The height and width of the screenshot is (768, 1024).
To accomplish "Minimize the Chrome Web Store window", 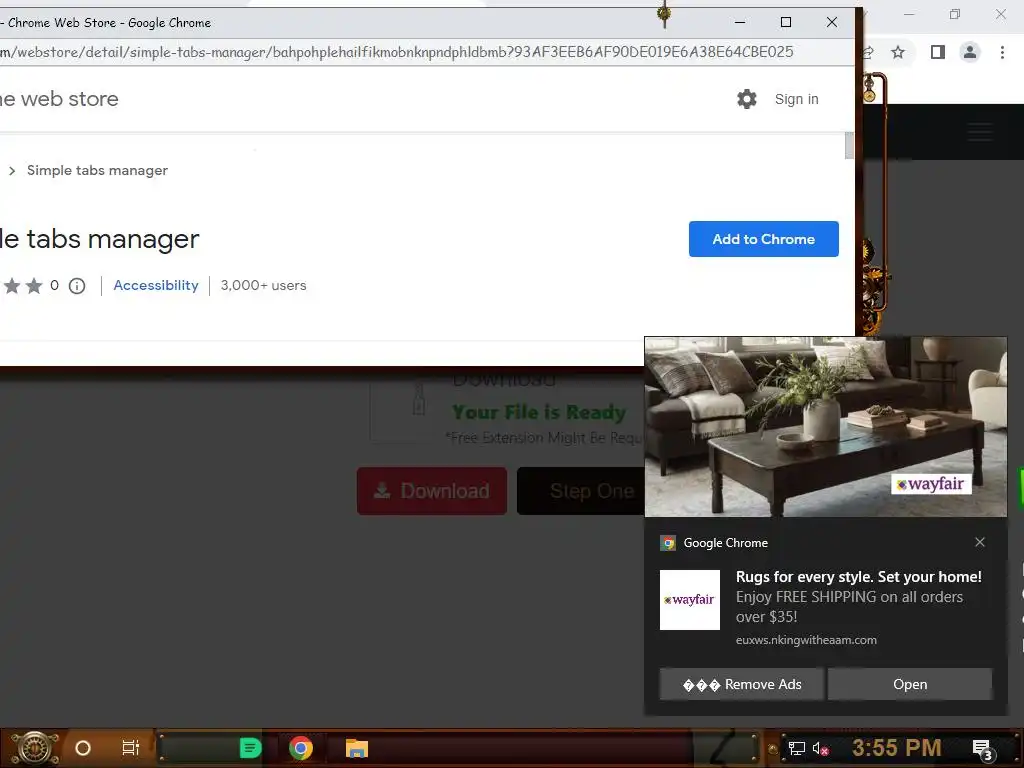I will [x=740, y=22].
